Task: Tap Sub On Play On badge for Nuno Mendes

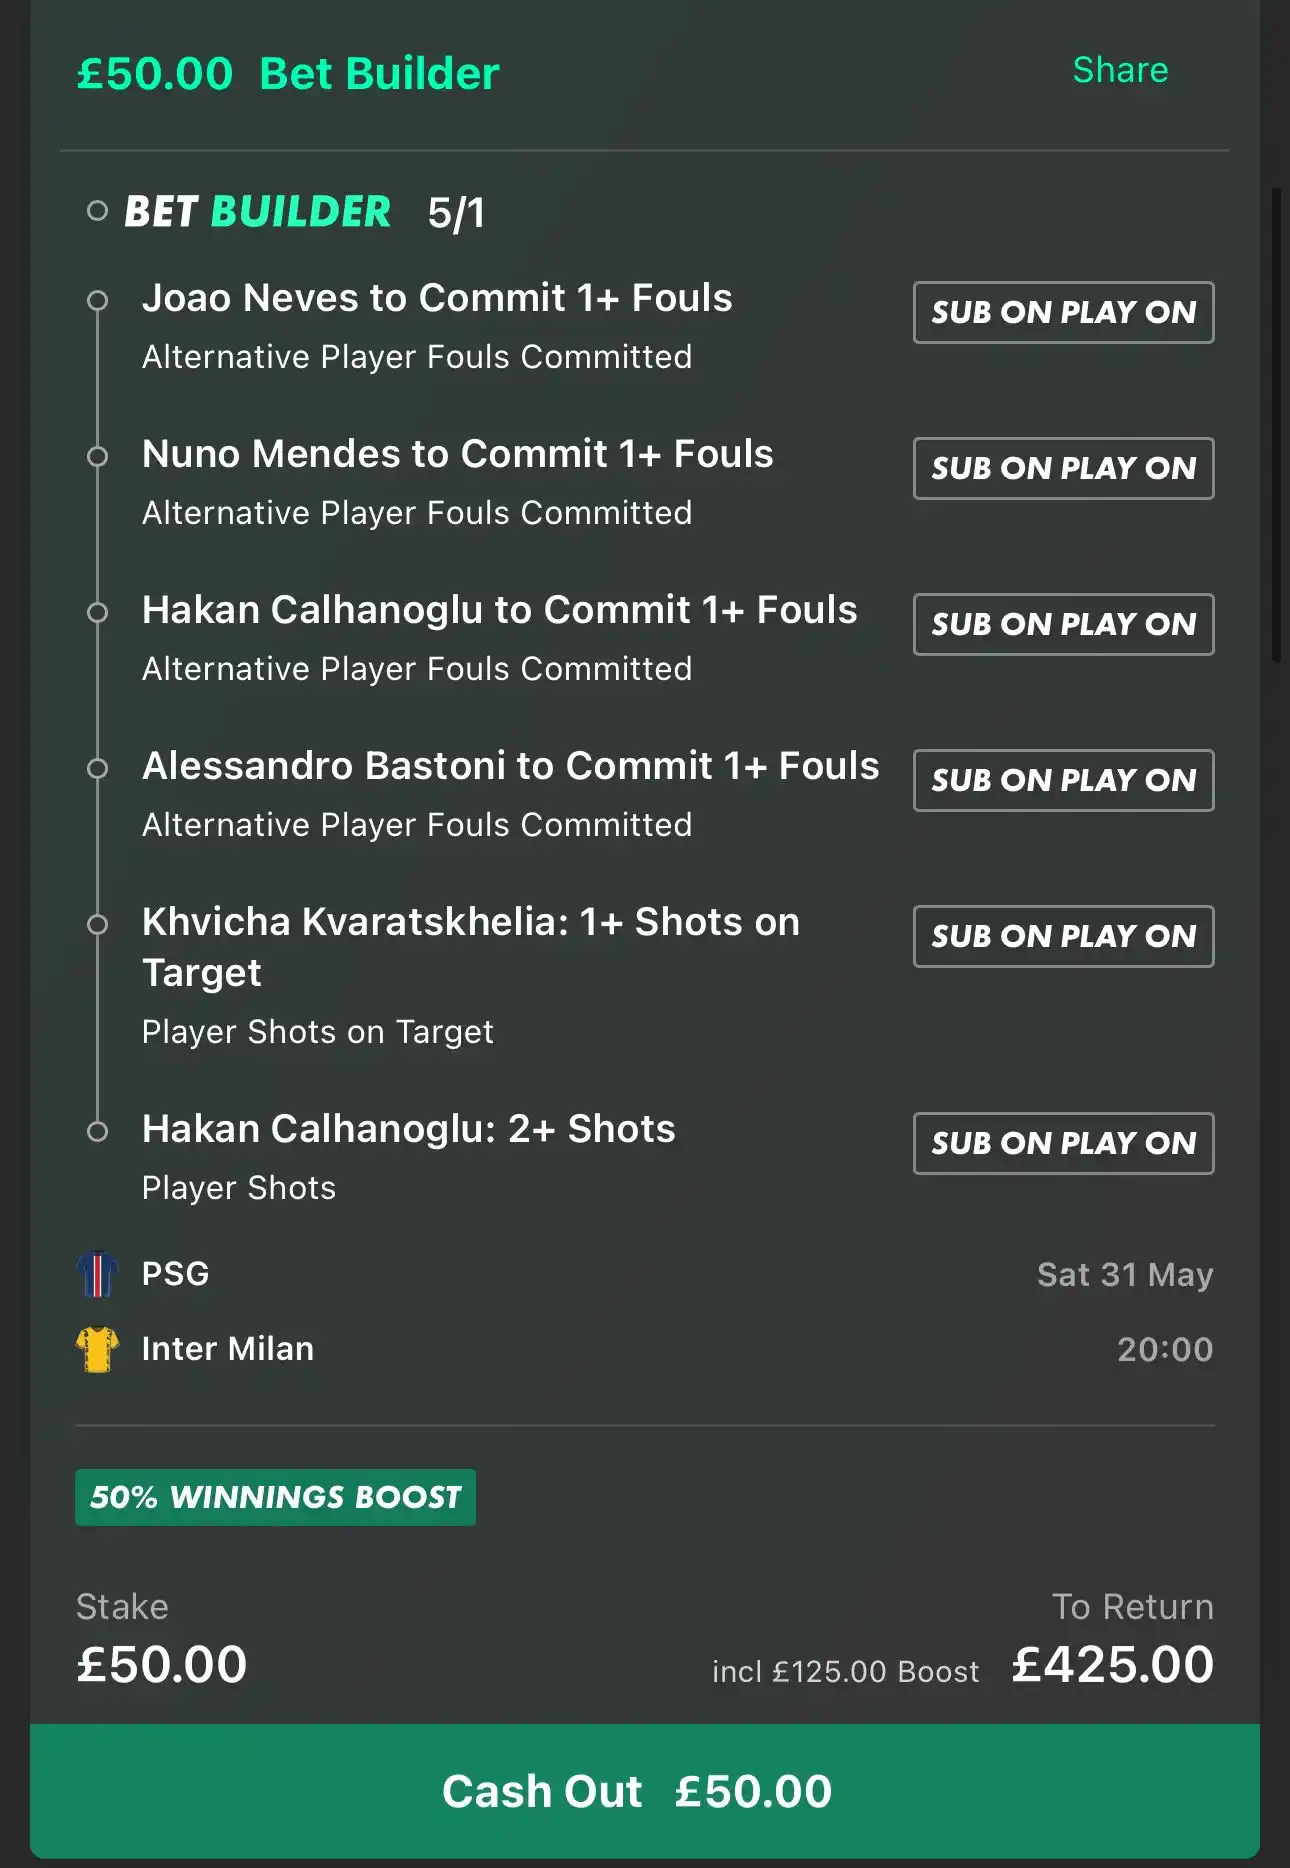Action: tap(1063, 468)
